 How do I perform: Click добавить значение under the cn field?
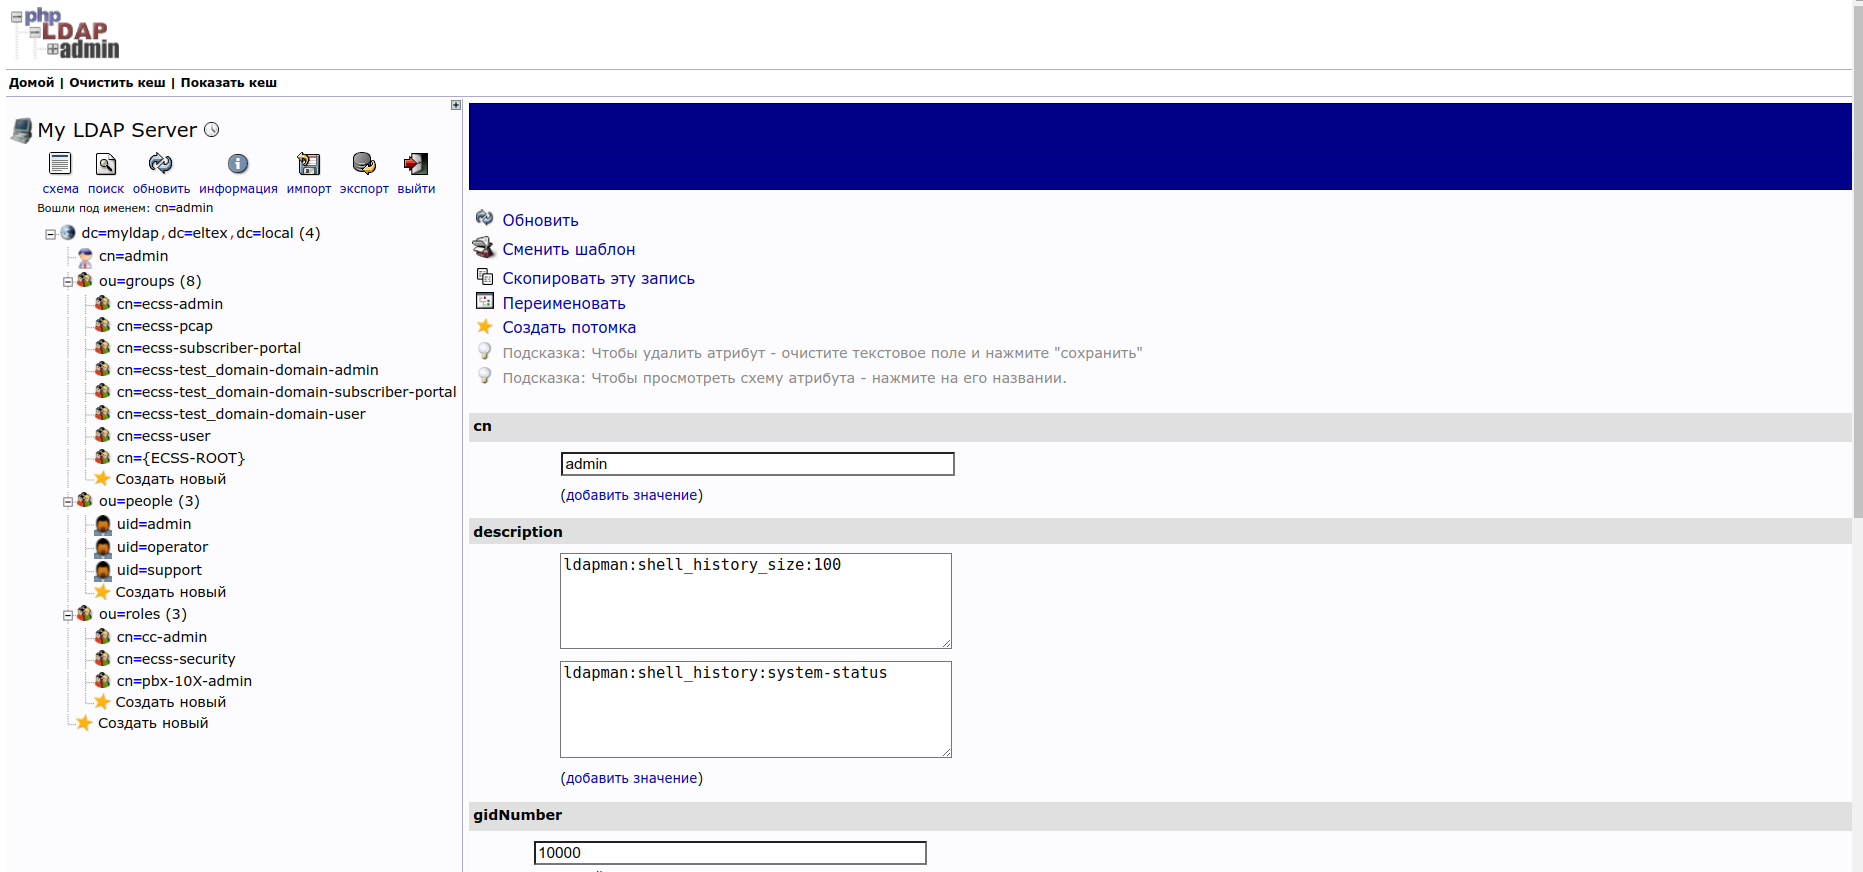pyautogui.click(x=632, y=495)
